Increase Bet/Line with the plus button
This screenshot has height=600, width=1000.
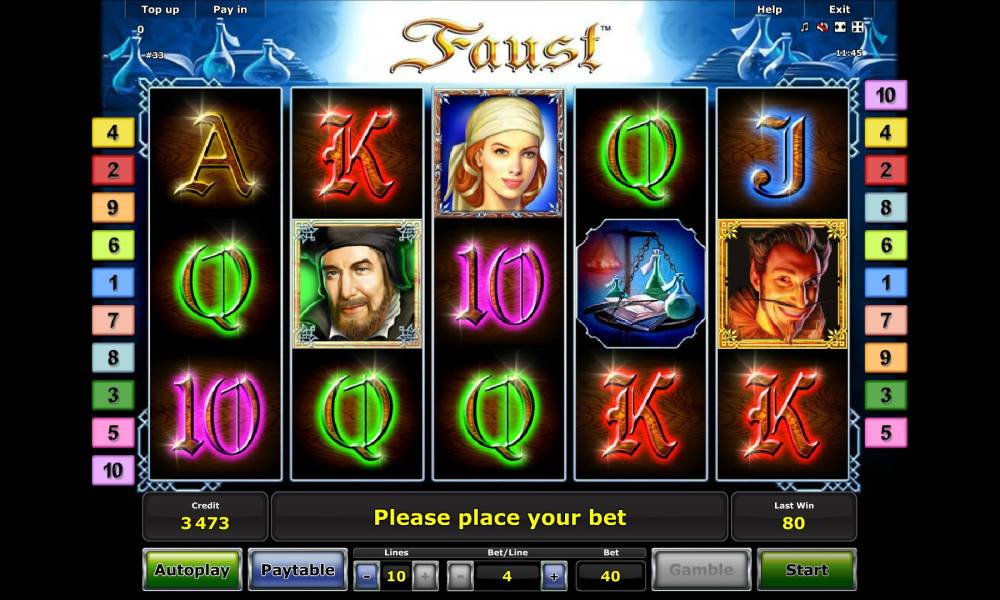click(554, 576)
